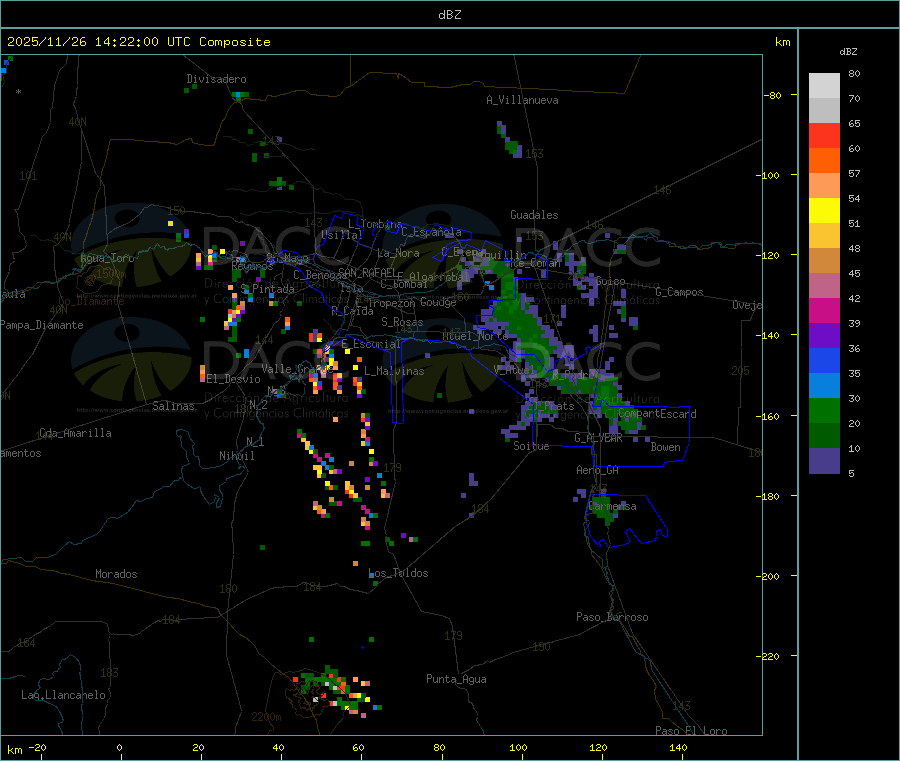The image size is (900, 761).
Task: Click the UTC Composite timestamp text
Action: click(139, 42)
